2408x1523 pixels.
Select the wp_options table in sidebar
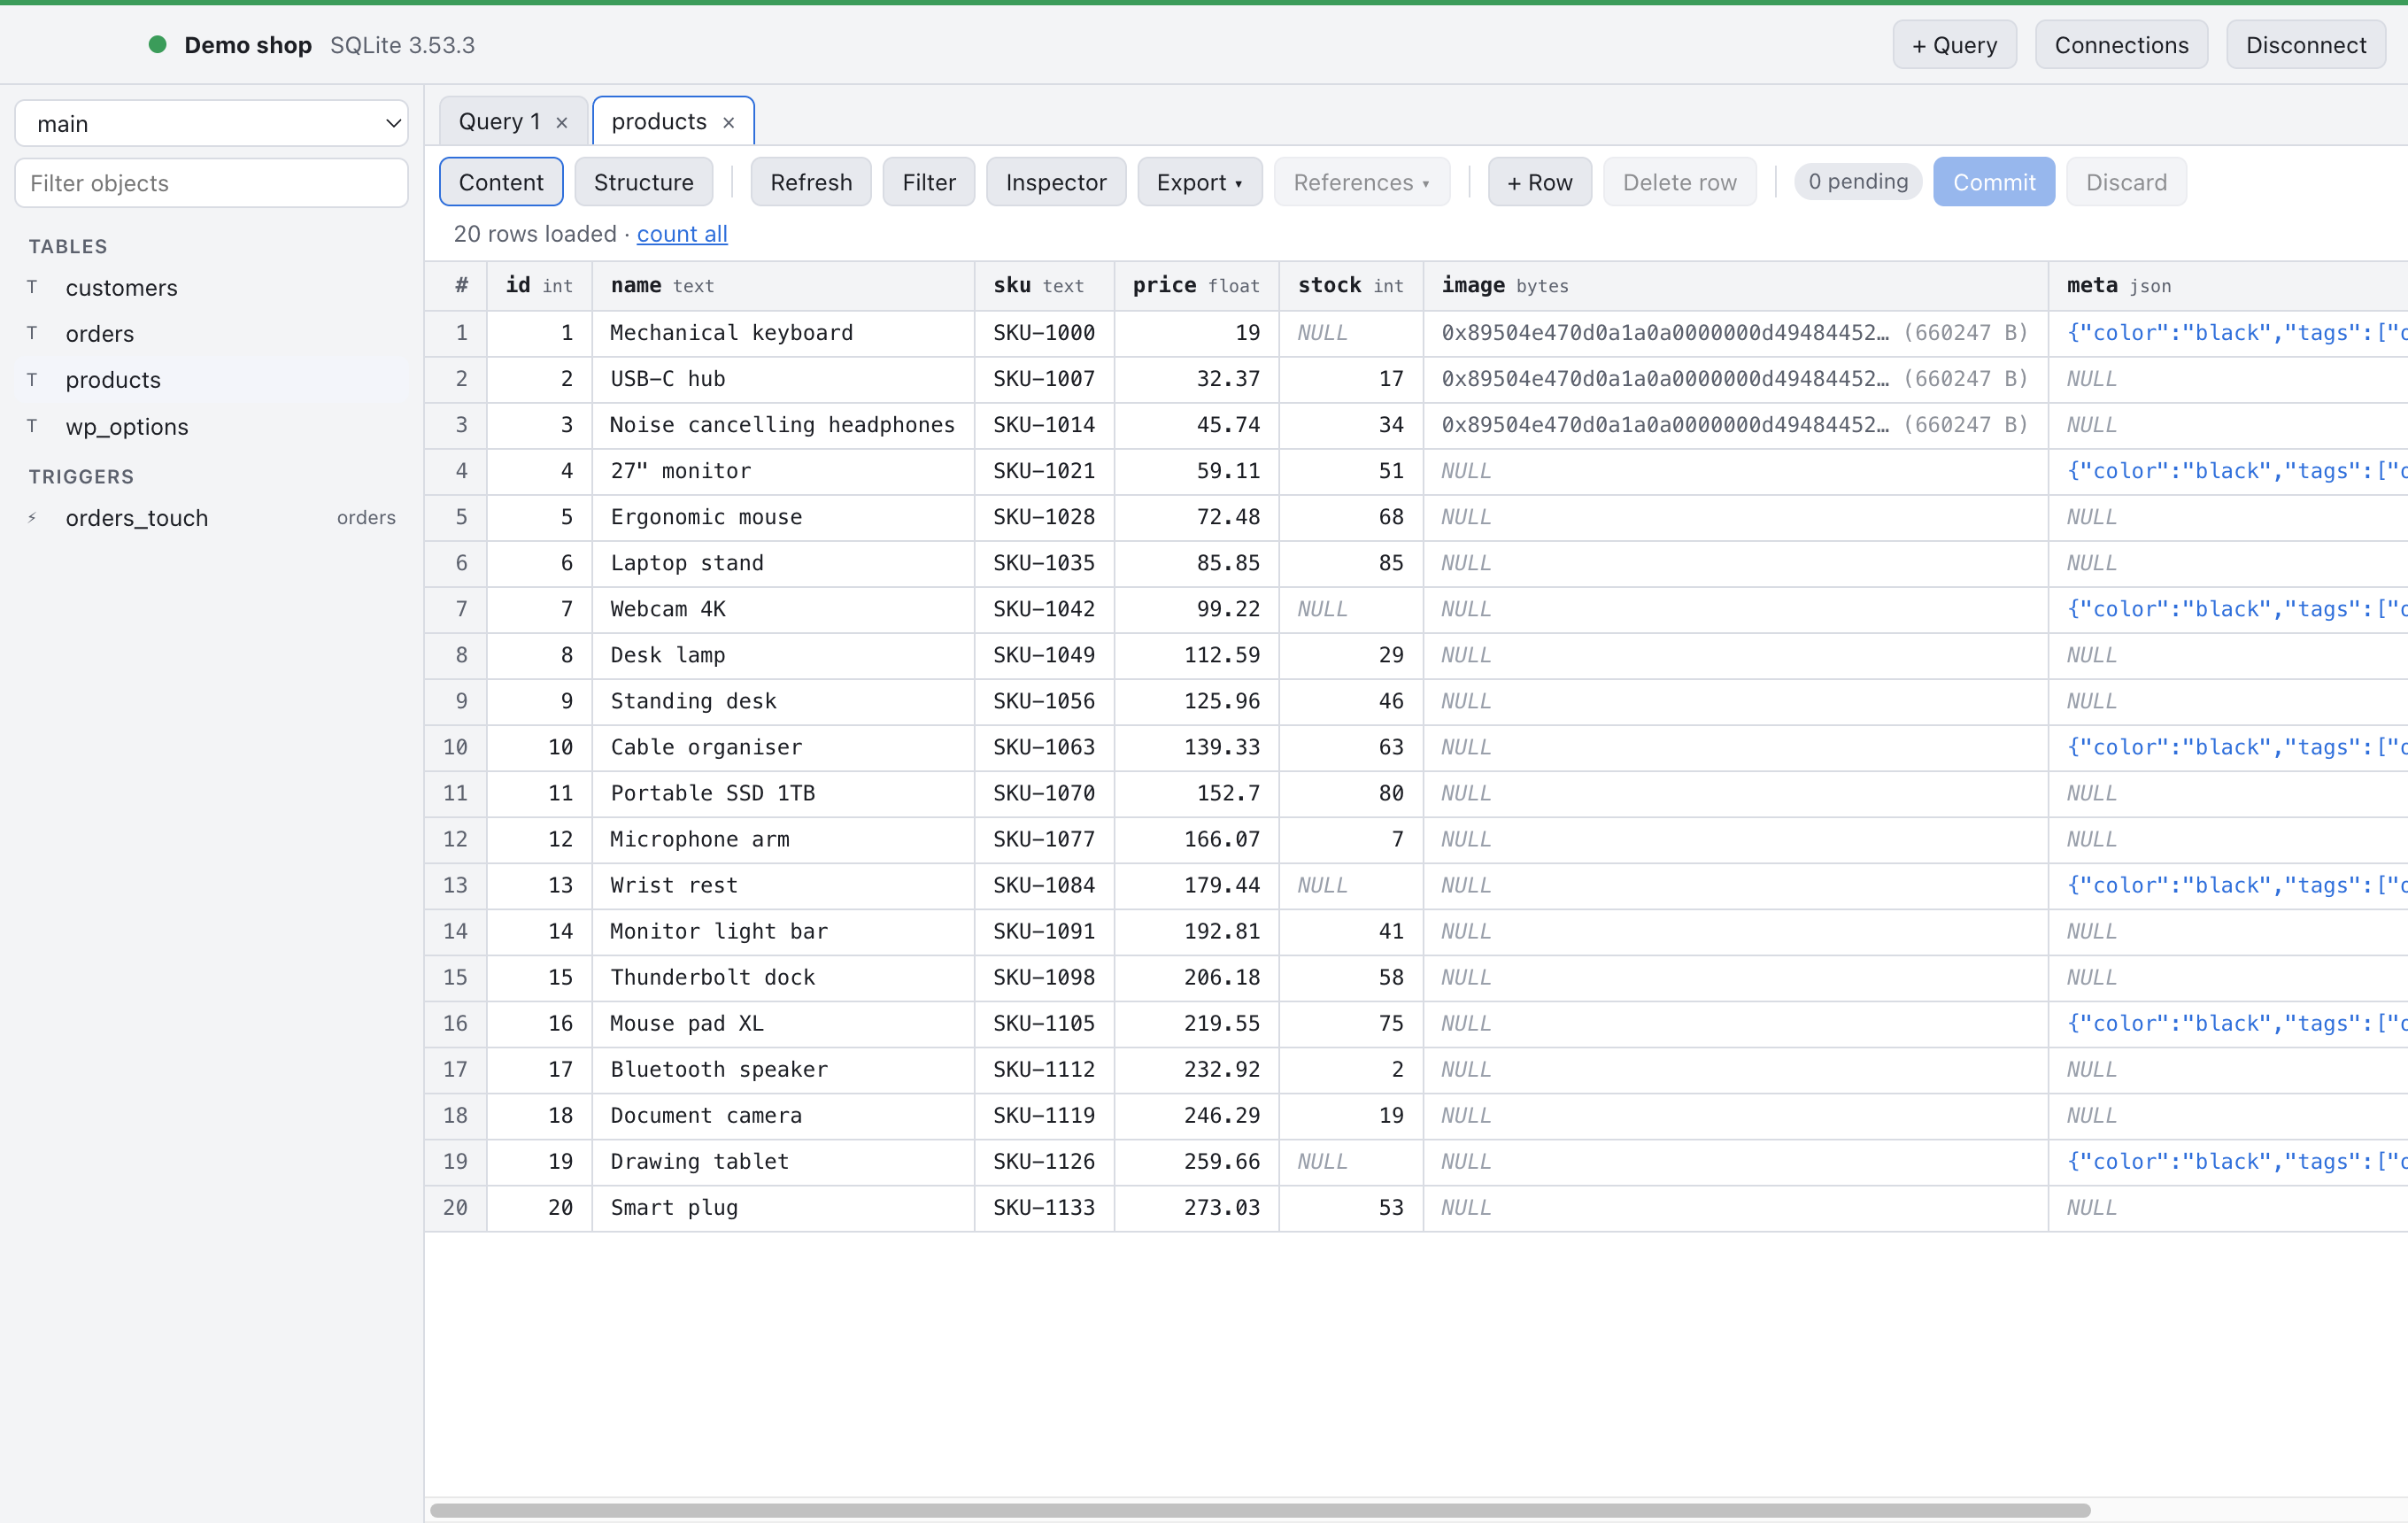(211, 426)
